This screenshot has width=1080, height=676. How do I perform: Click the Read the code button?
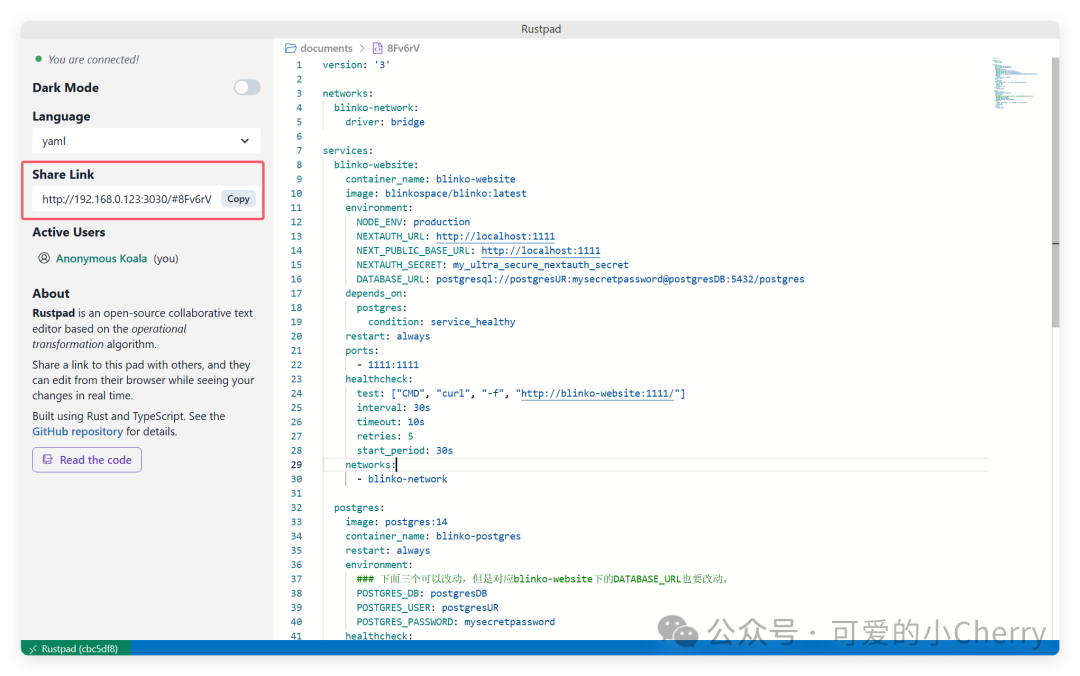point(87,460)
